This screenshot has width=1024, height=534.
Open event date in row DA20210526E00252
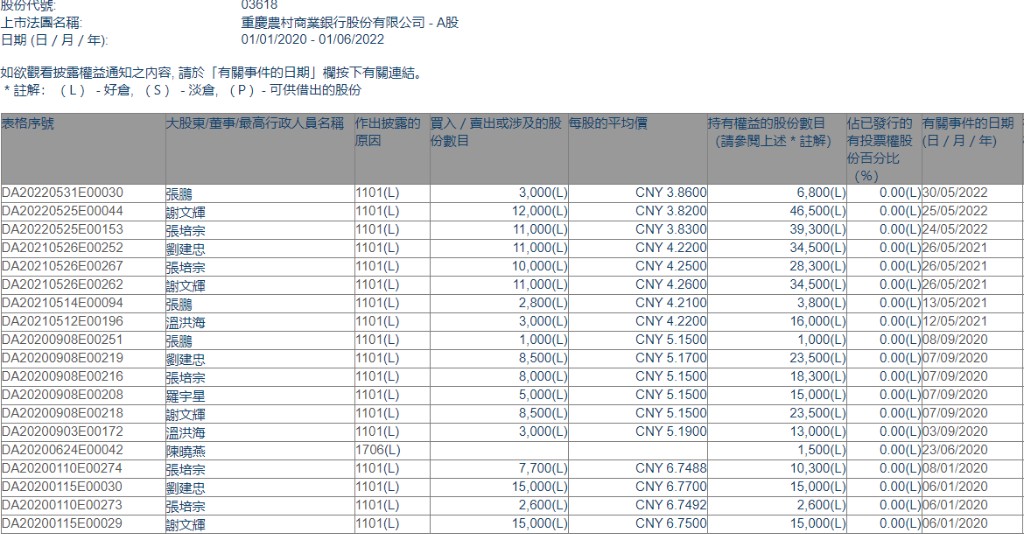coord(955,247)
